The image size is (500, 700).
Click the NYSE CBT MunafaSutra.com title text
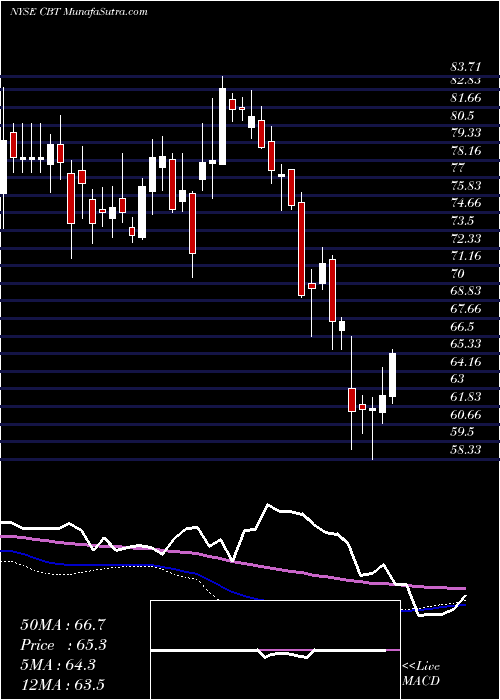pyautogui.click(x=78, y=12)
